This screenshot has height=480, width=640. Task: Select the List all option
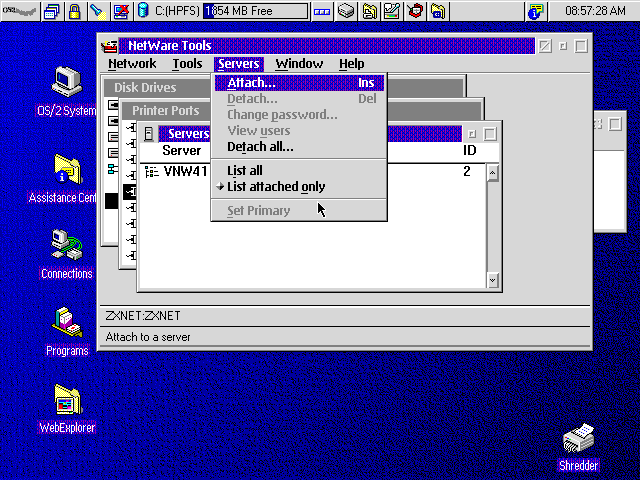pyautogui.click(x=299, y=171)
